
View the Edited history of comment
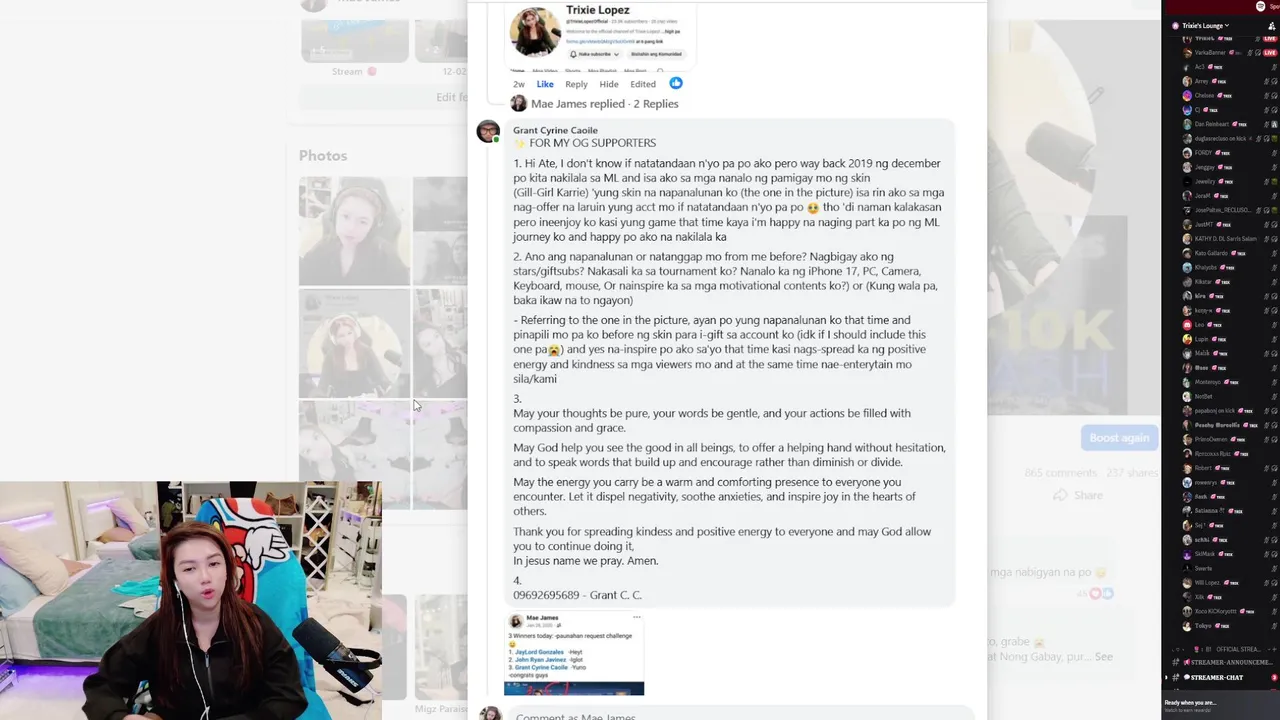pos(643,84)
